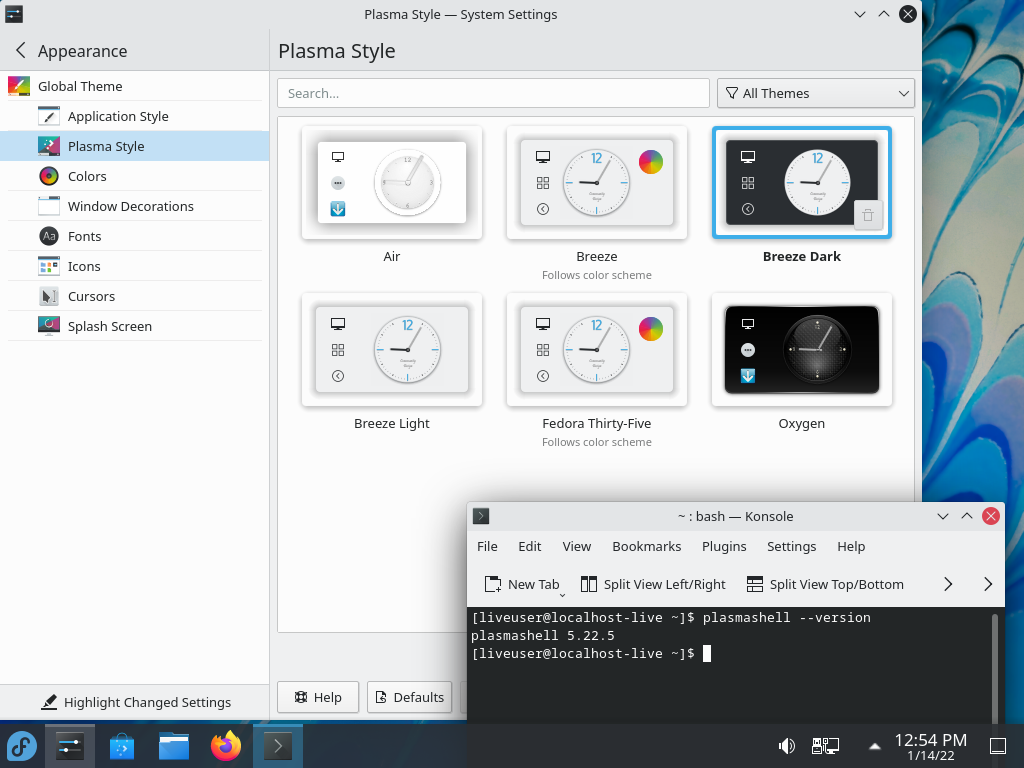The height and width of the screenshot is (768, 1024).
Task: Click the Konsole icon in taskbar
Action: point(278,746)
